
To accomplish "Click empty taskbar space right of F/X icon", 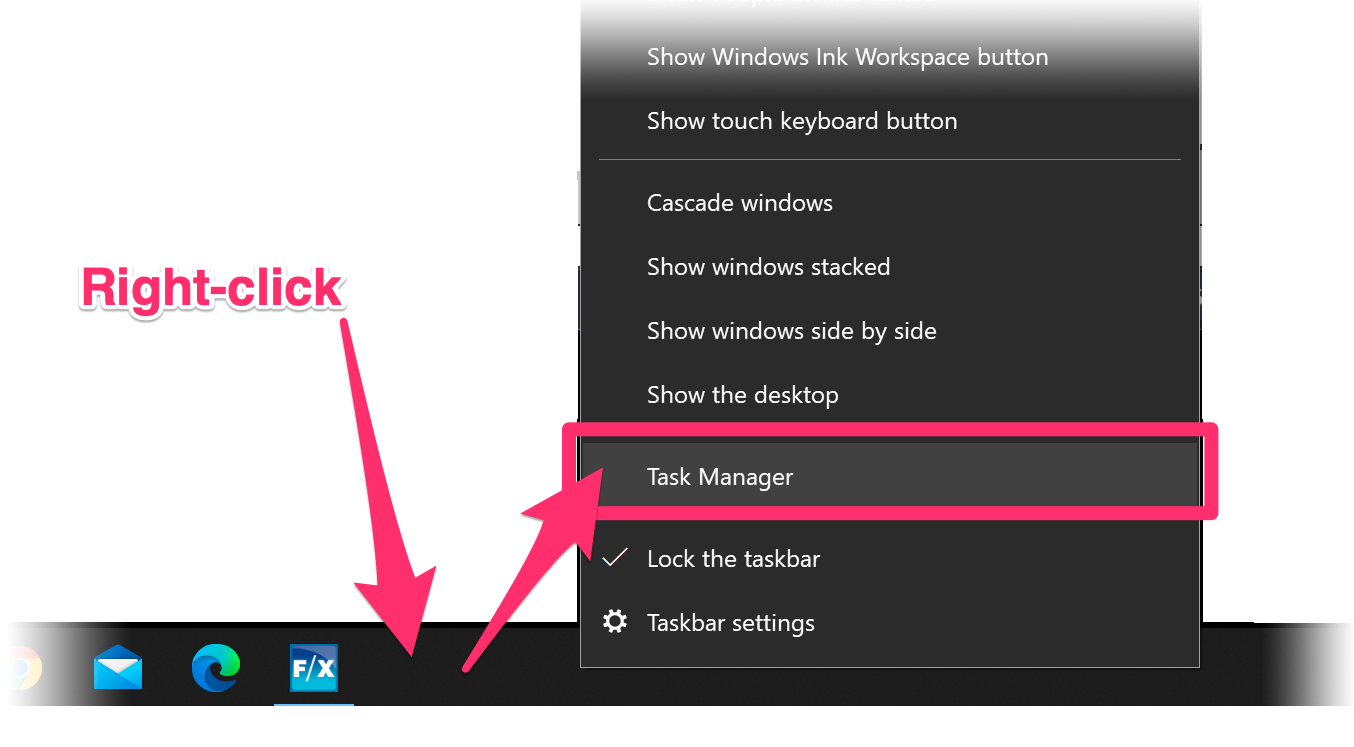I will (460, 668).
